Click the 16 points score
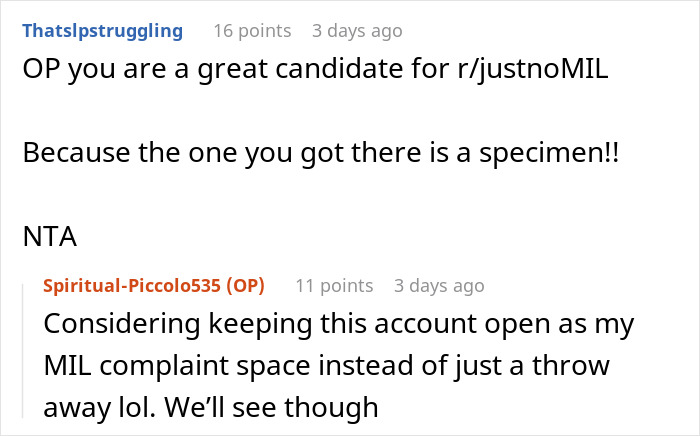 coord(250,30)
